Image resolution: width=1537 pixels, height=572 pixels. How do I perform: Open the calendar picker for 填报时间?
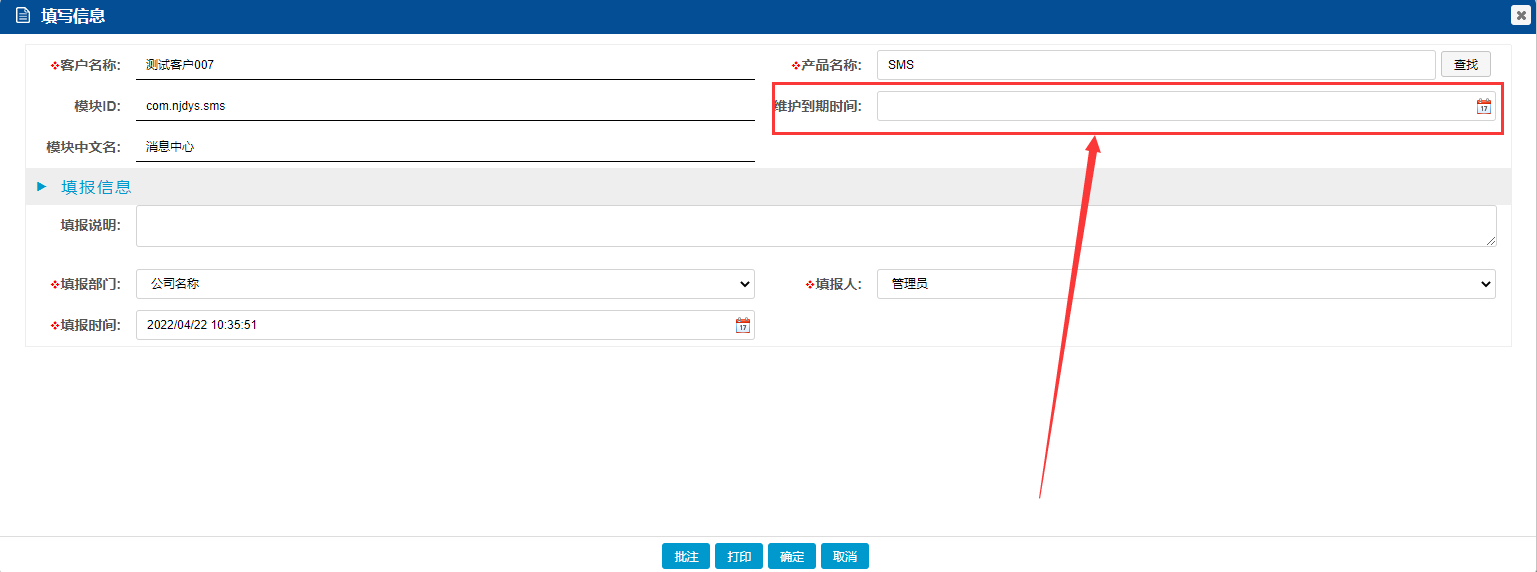coord(742,325)
